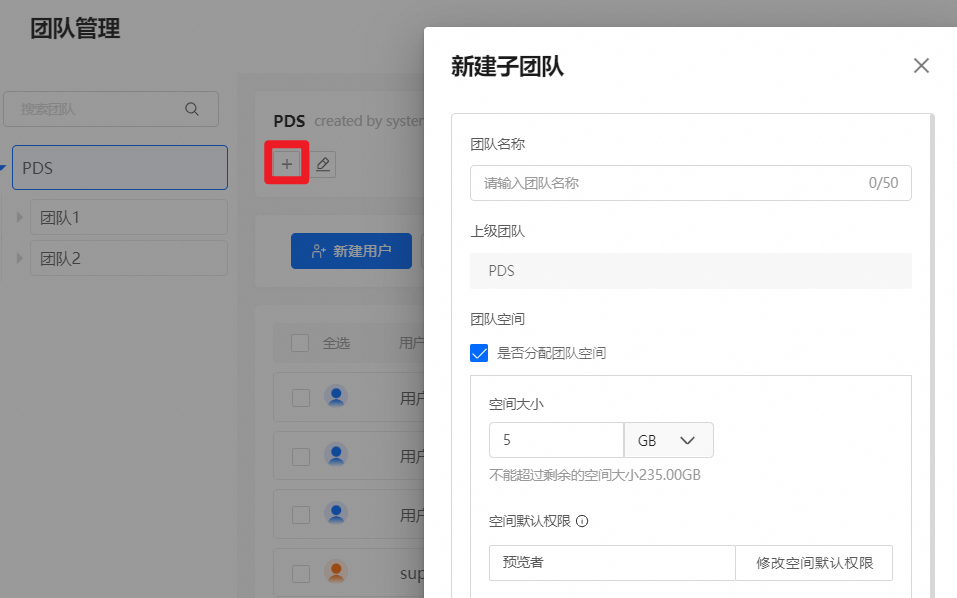Click the blue avatar in the third user row
Screen dimensions: 957x598
[x=336, y=514]
